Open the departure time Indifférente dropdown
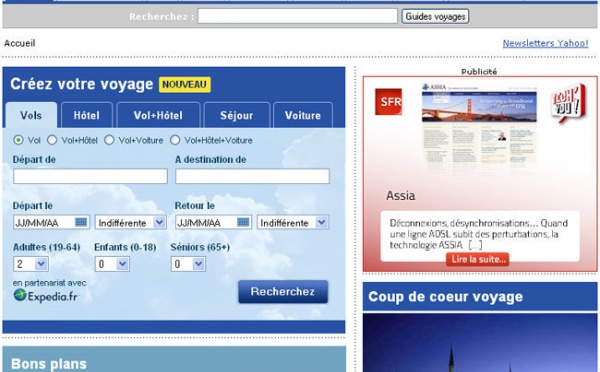Viewport: 600px width, 372px height. (x=131, y=222)
